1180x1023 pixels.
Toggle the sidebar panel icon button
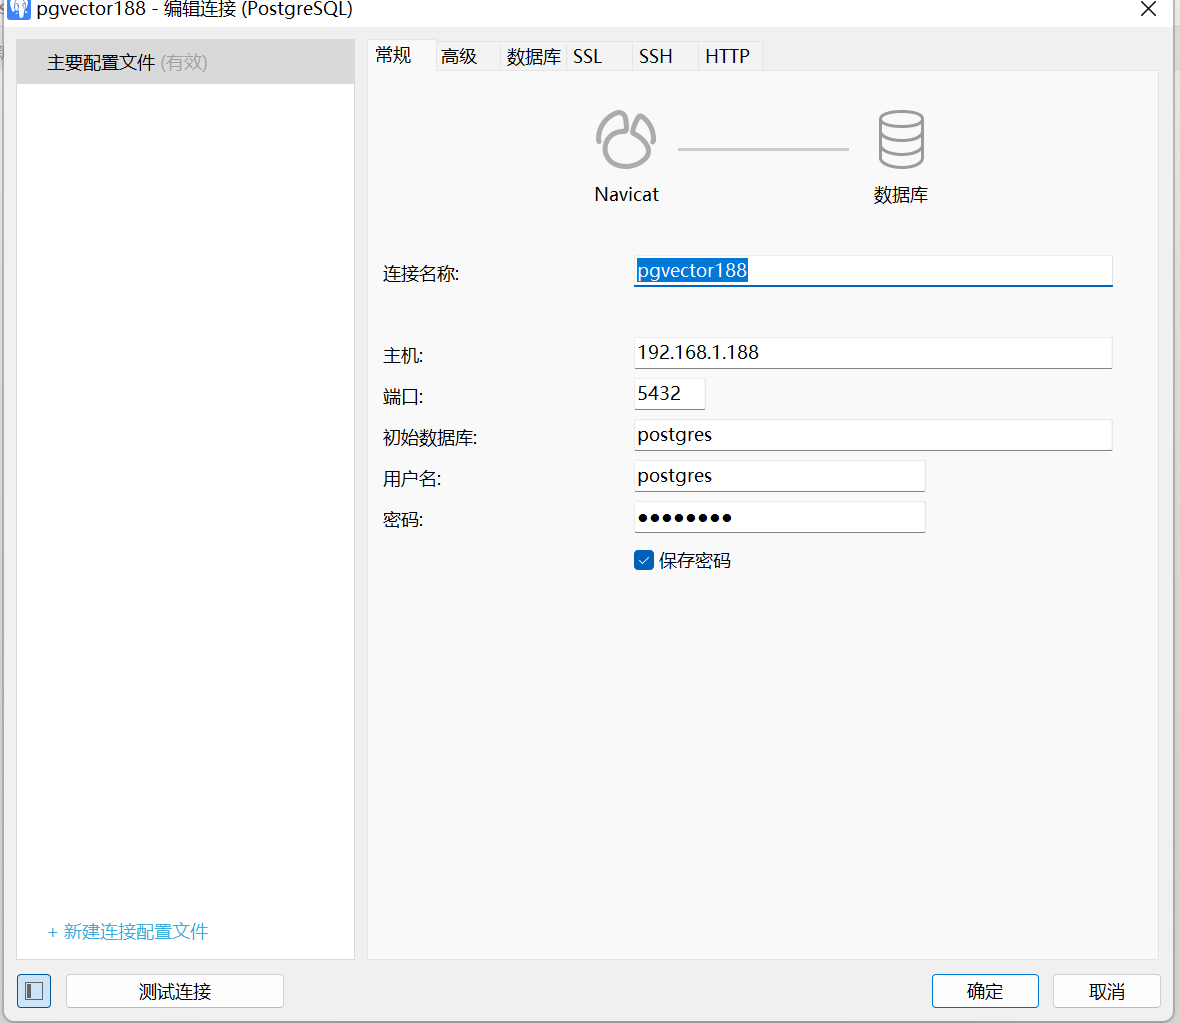pos(34,991)
